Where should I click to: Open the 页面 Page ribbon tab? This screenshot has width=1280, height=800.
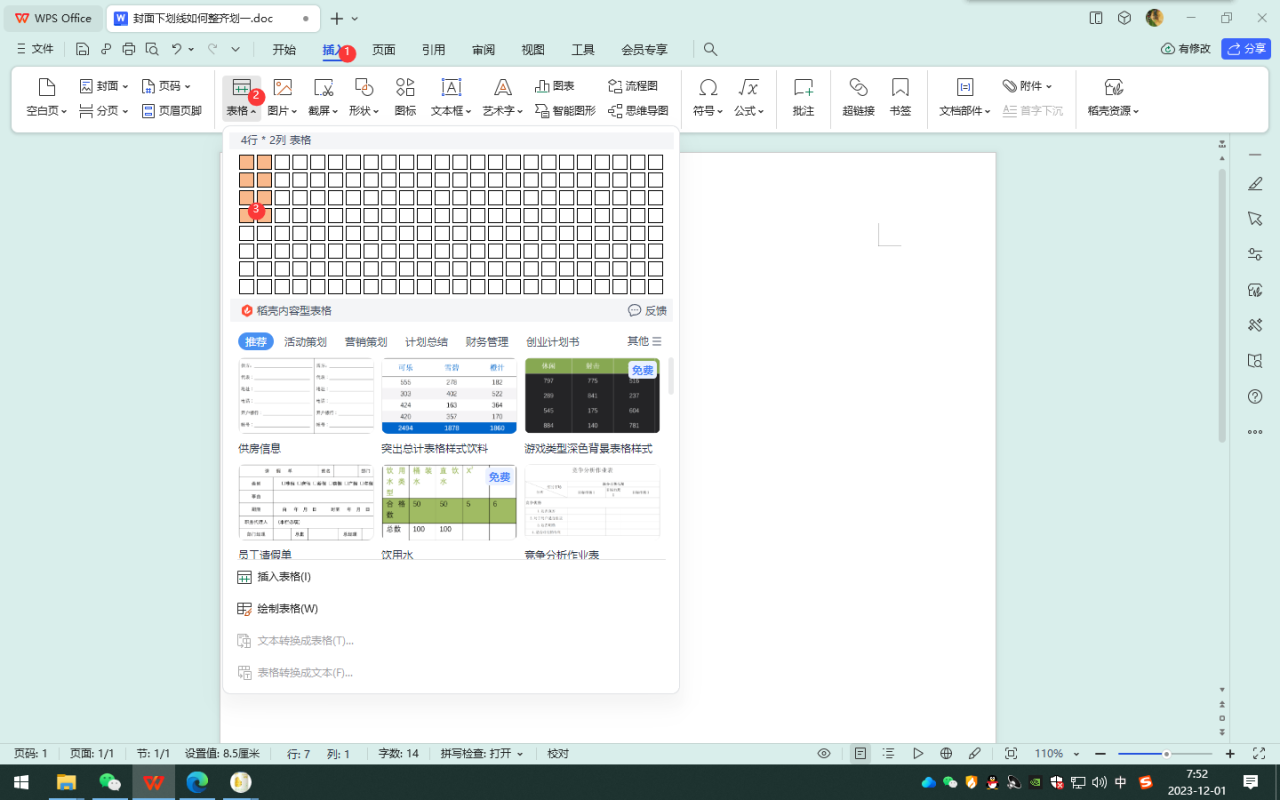(384, 49)
